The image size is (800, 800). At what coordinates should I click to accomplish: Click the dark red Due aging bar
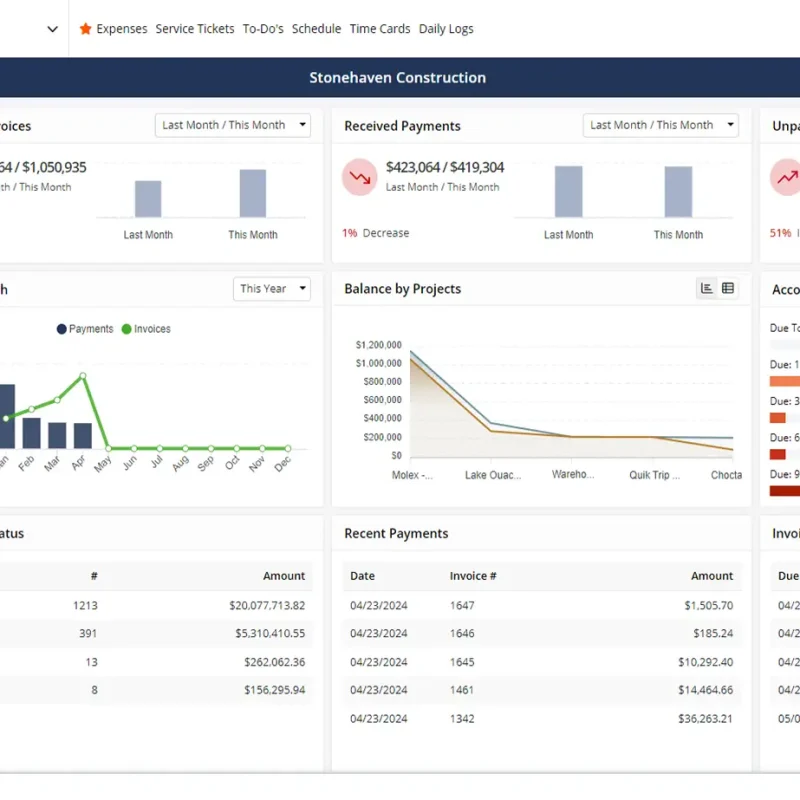tap(785, 491)
